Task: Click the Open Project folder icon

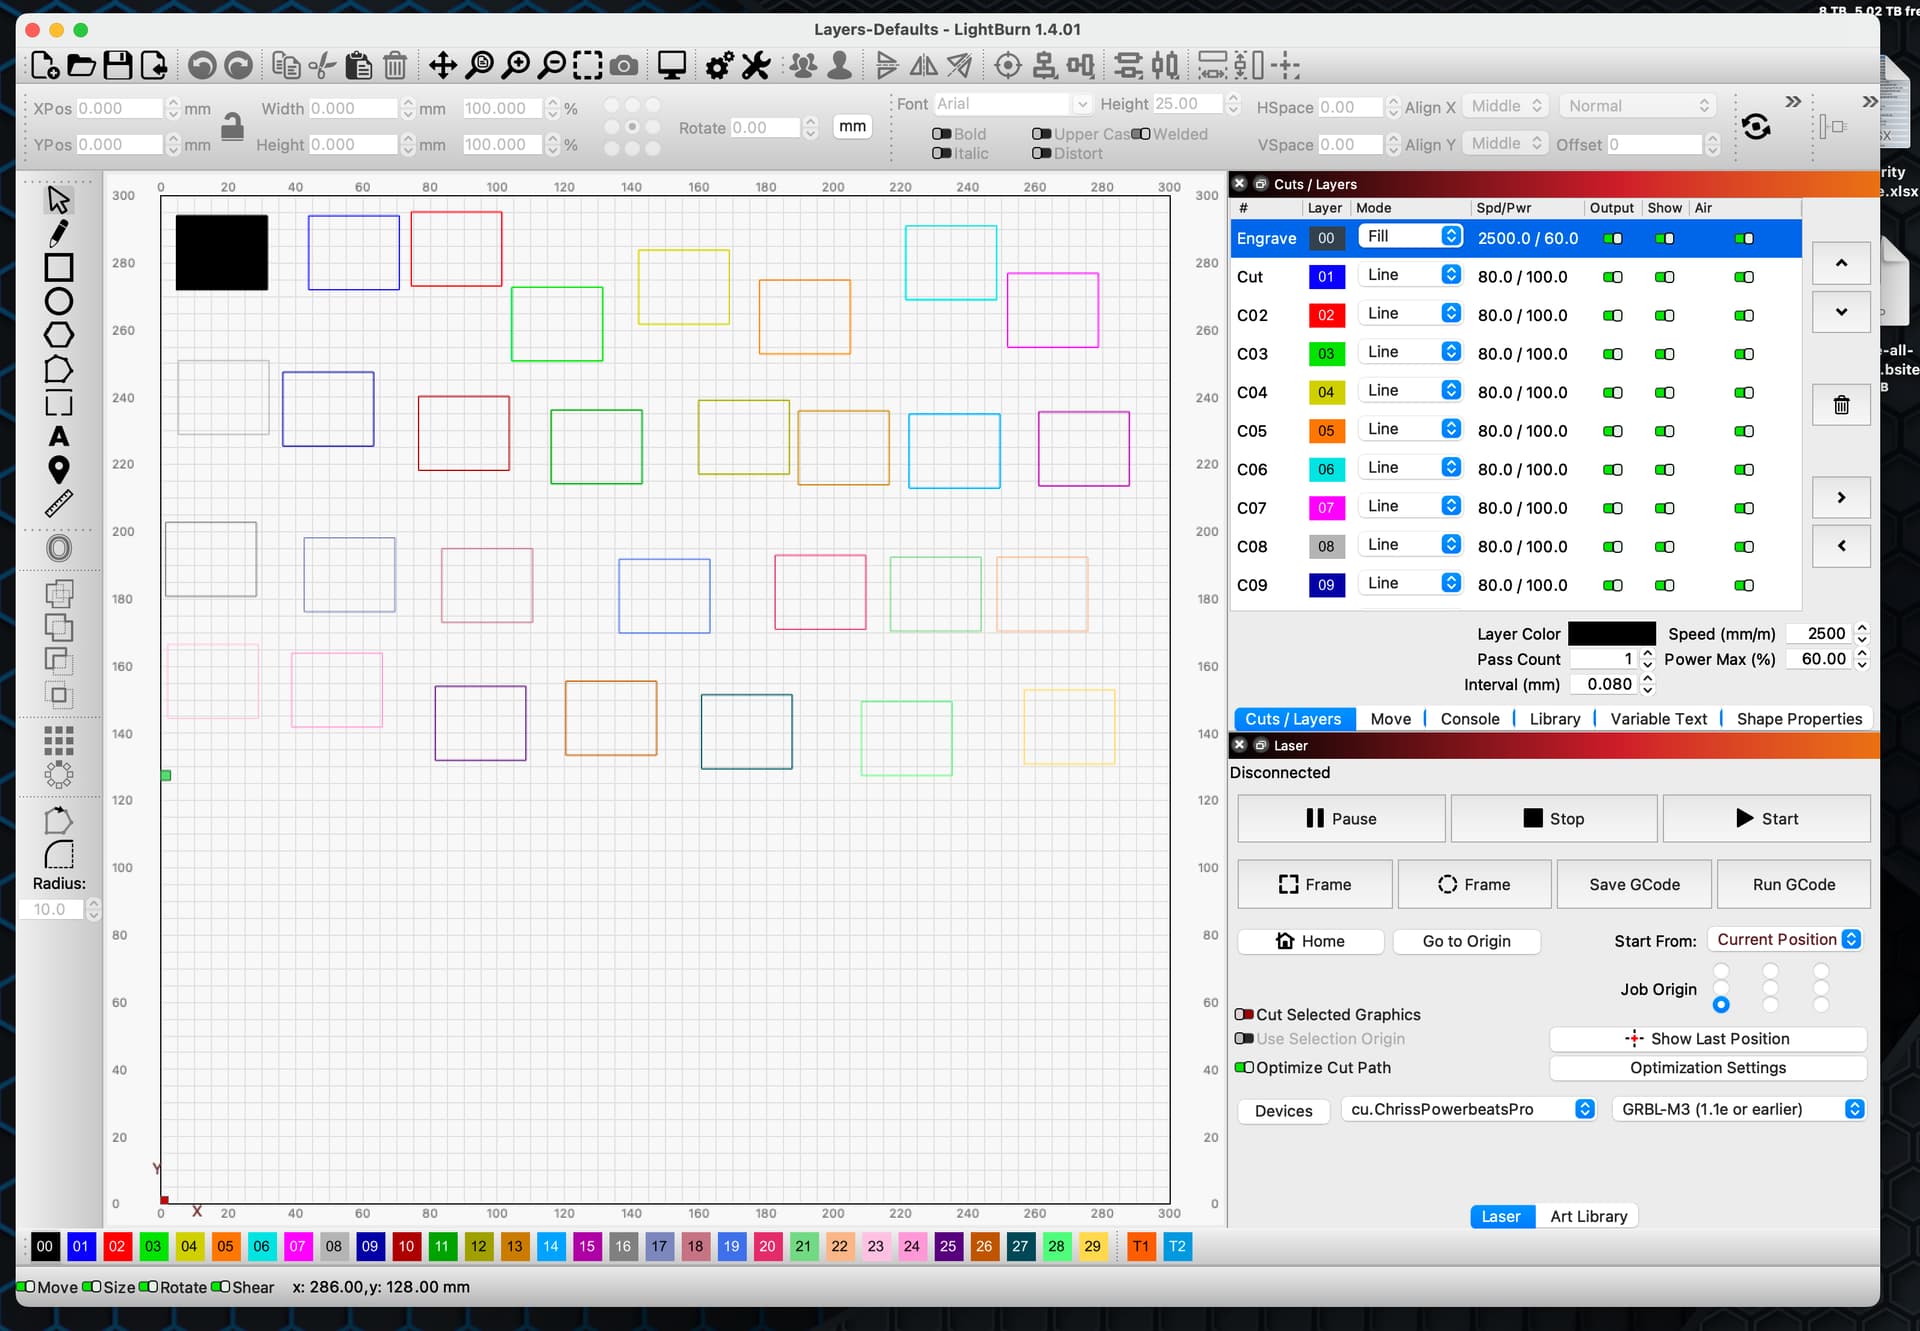Action: 81,66
